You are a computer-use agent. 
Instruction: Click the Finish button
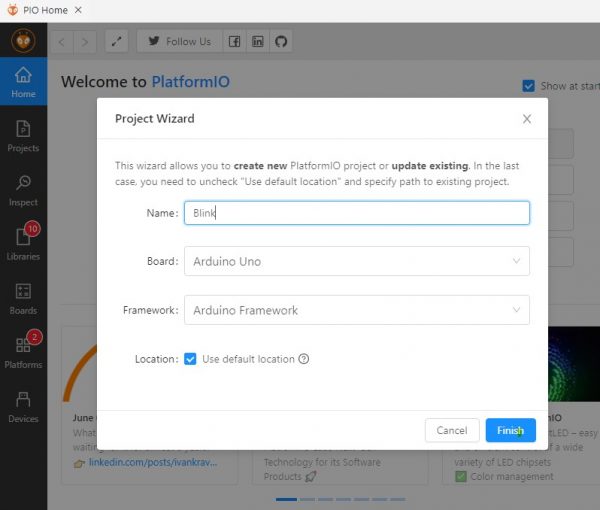pos(510,430)
